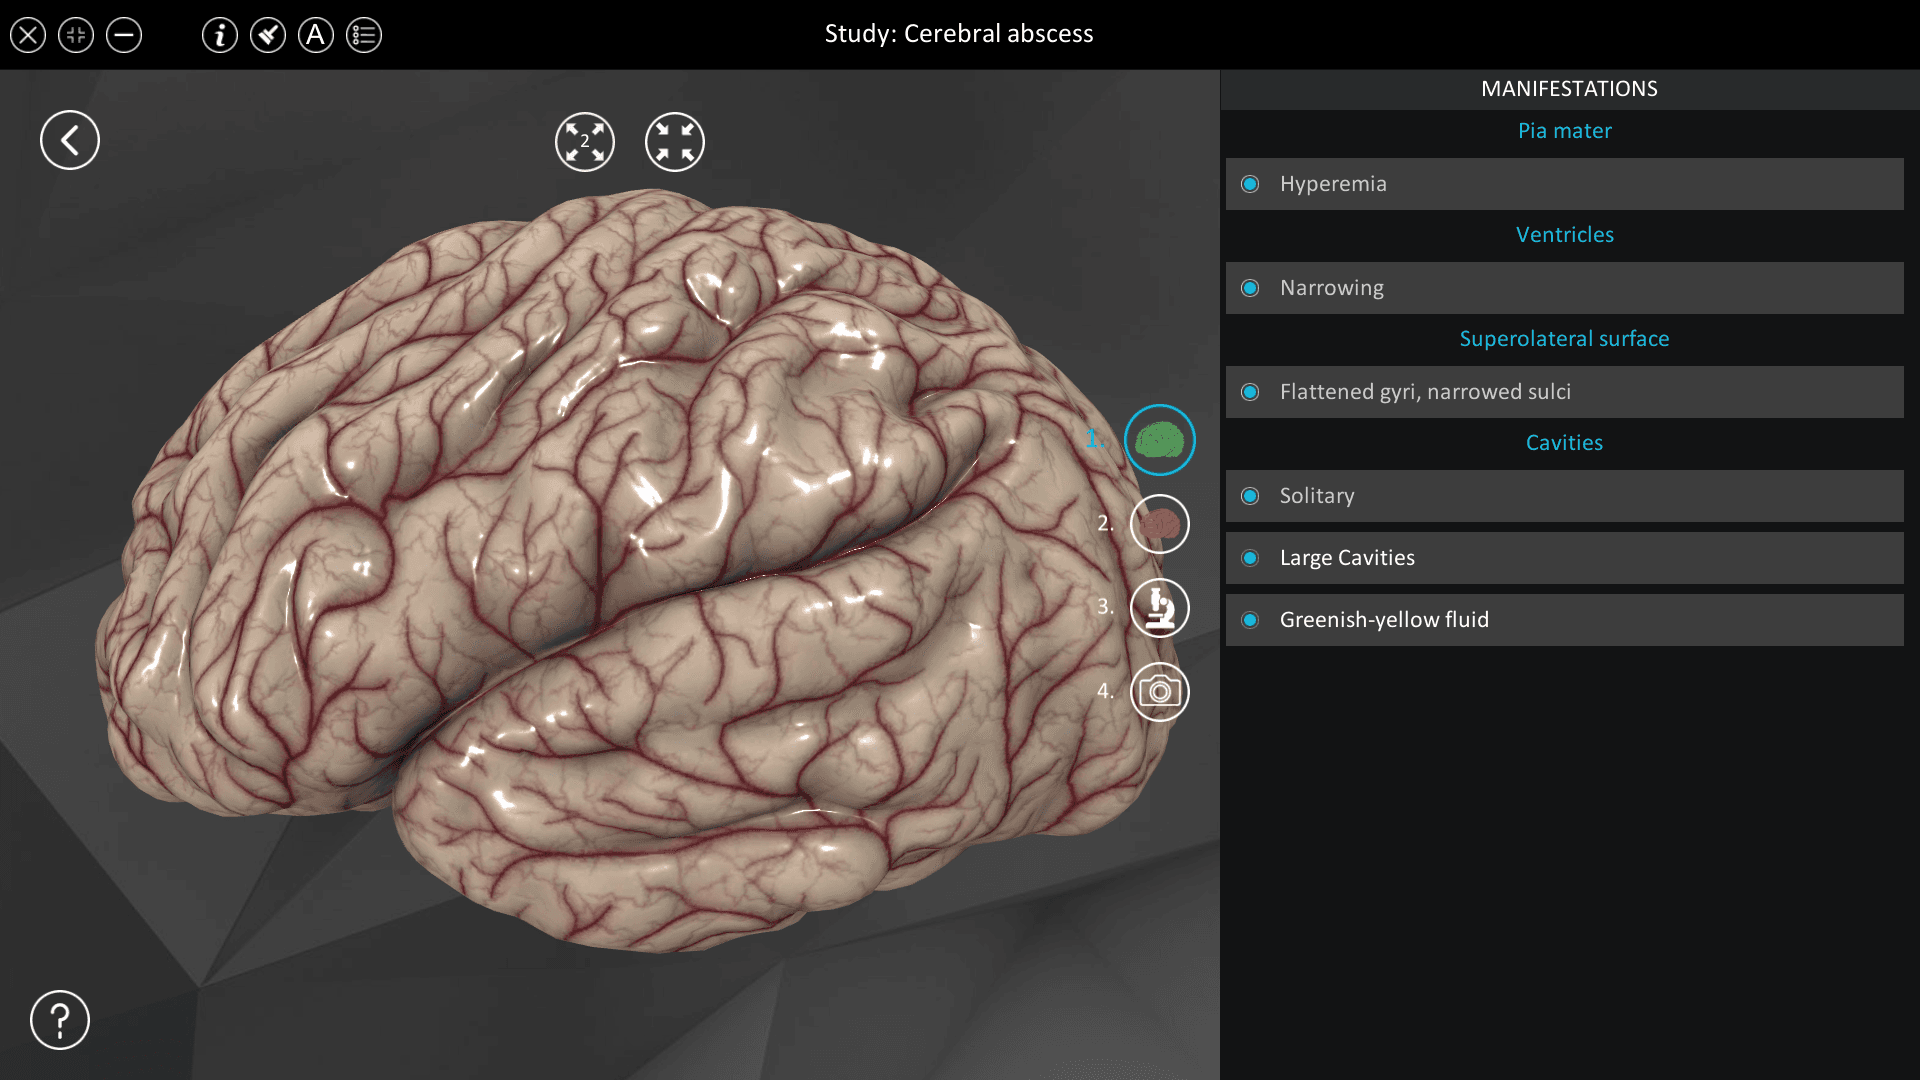Select the Solitary cavities row
This screenshot has height=1080, width=1920.
click(1565, 496)
